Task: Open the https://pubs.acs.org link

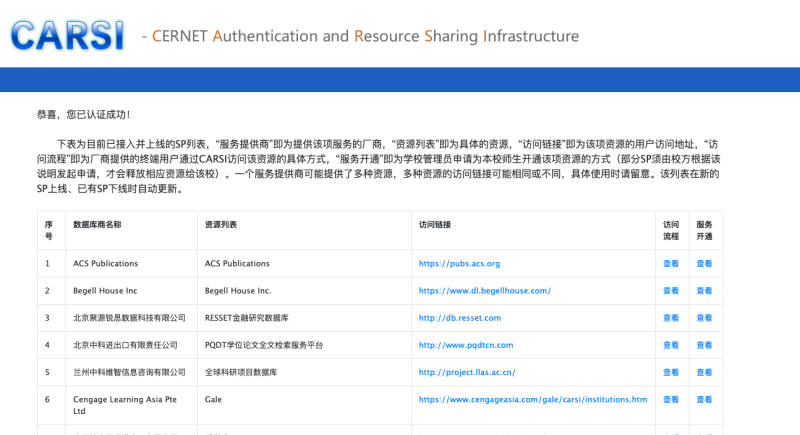Action: click(x=459, y=264)
